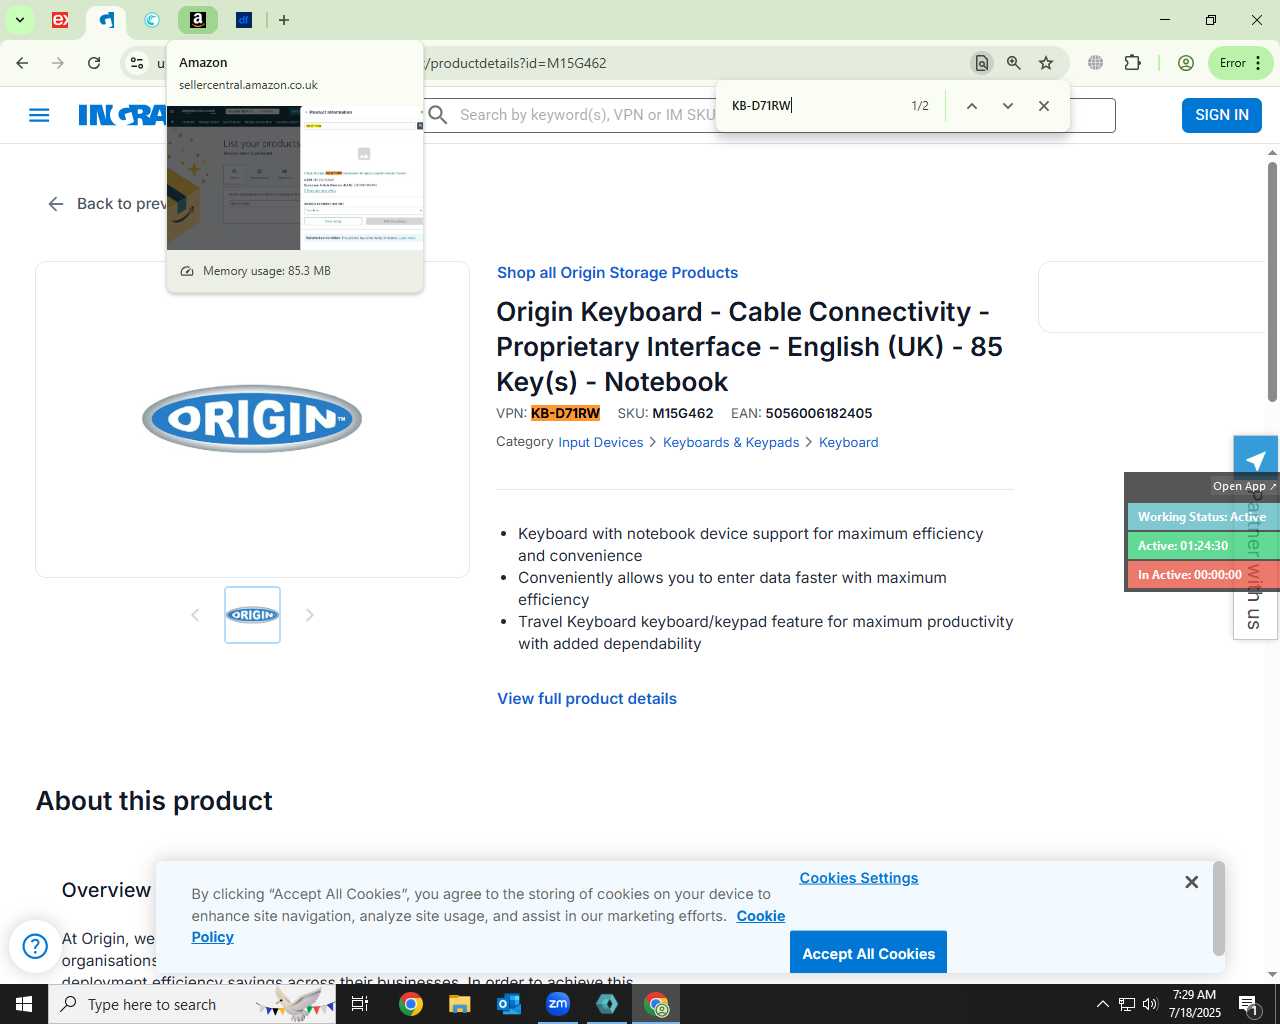Open Cookies Settings
The image size is (1280, 1024).
click(x=858, y=878)
